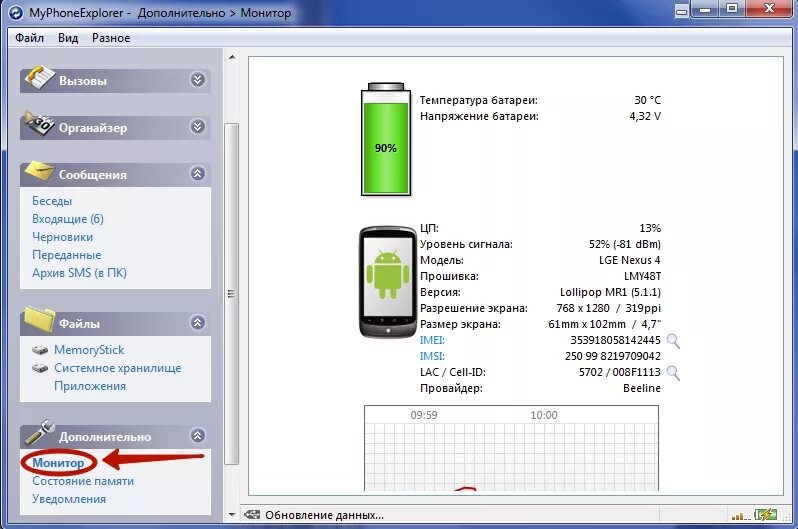Open Черновики folder
Viewport: 798px width, 529px height.
click(63, 237)
